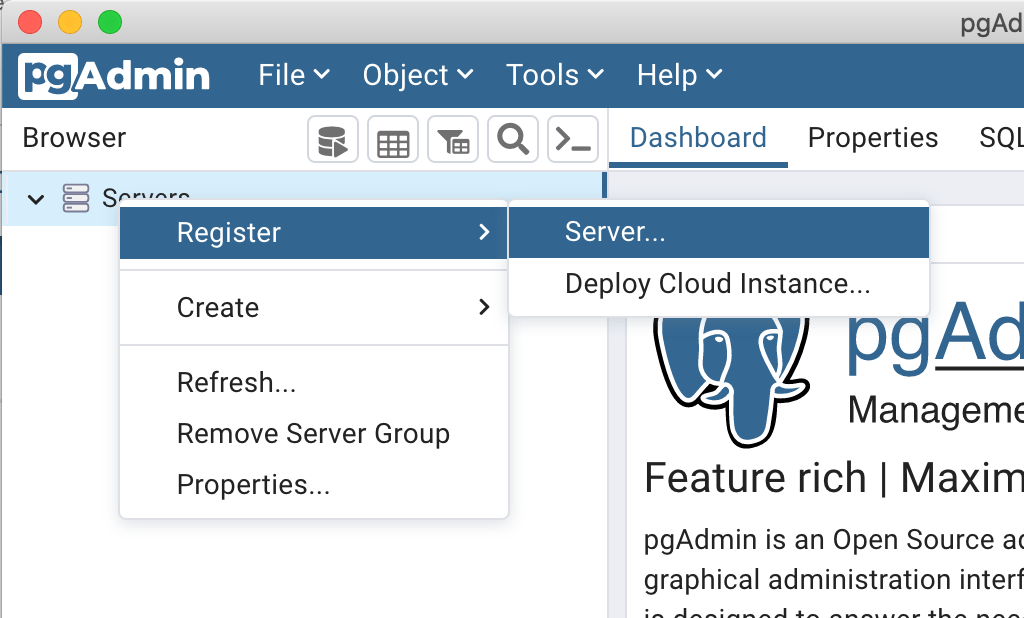Launch the PSQL Tool terminal icon
Viewport: 1024px width, 618px height.
tap(573, 140)
